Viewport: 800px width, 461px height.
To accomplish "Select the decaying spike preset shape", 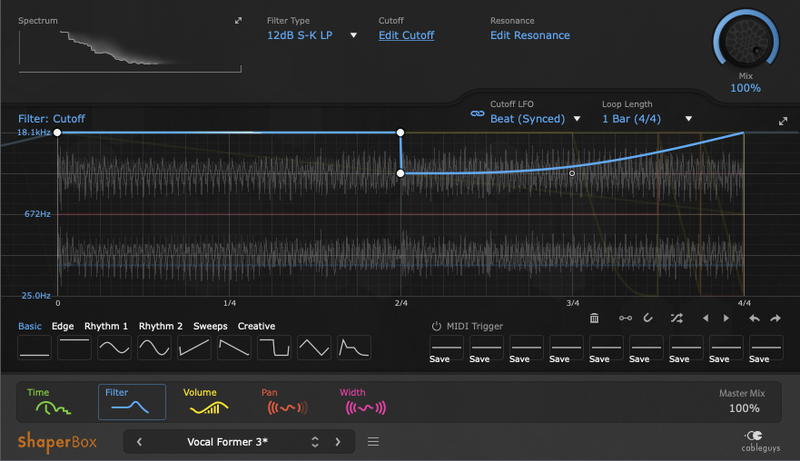I will click(354, 348).
